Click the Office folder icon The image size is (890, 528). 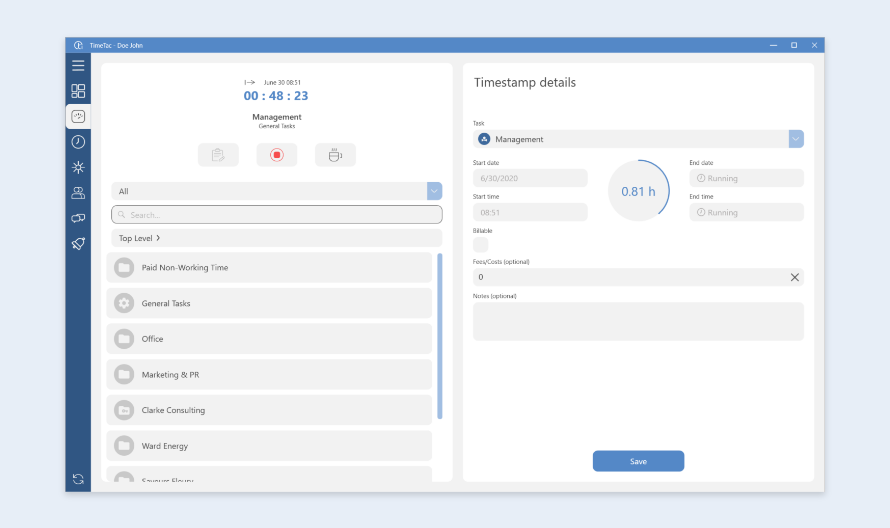124,339
